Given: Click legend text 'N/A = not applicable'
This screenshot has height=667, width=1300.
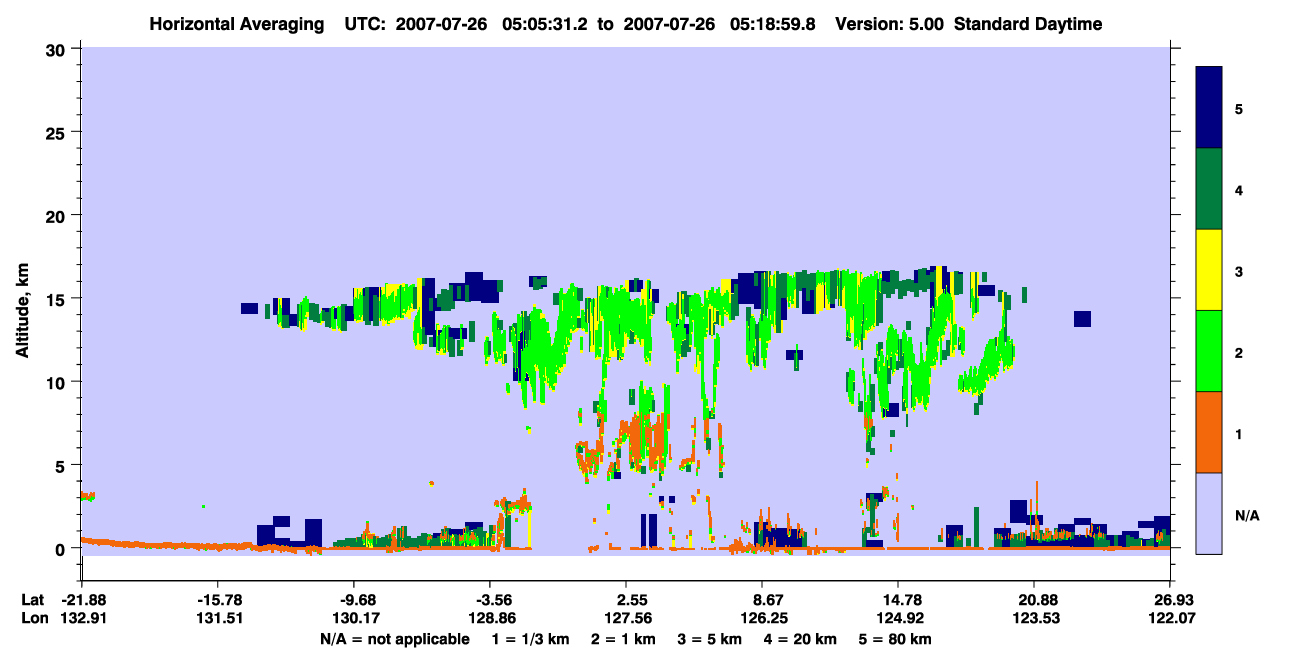Looking at the screenshot, I should pos(395,639).
